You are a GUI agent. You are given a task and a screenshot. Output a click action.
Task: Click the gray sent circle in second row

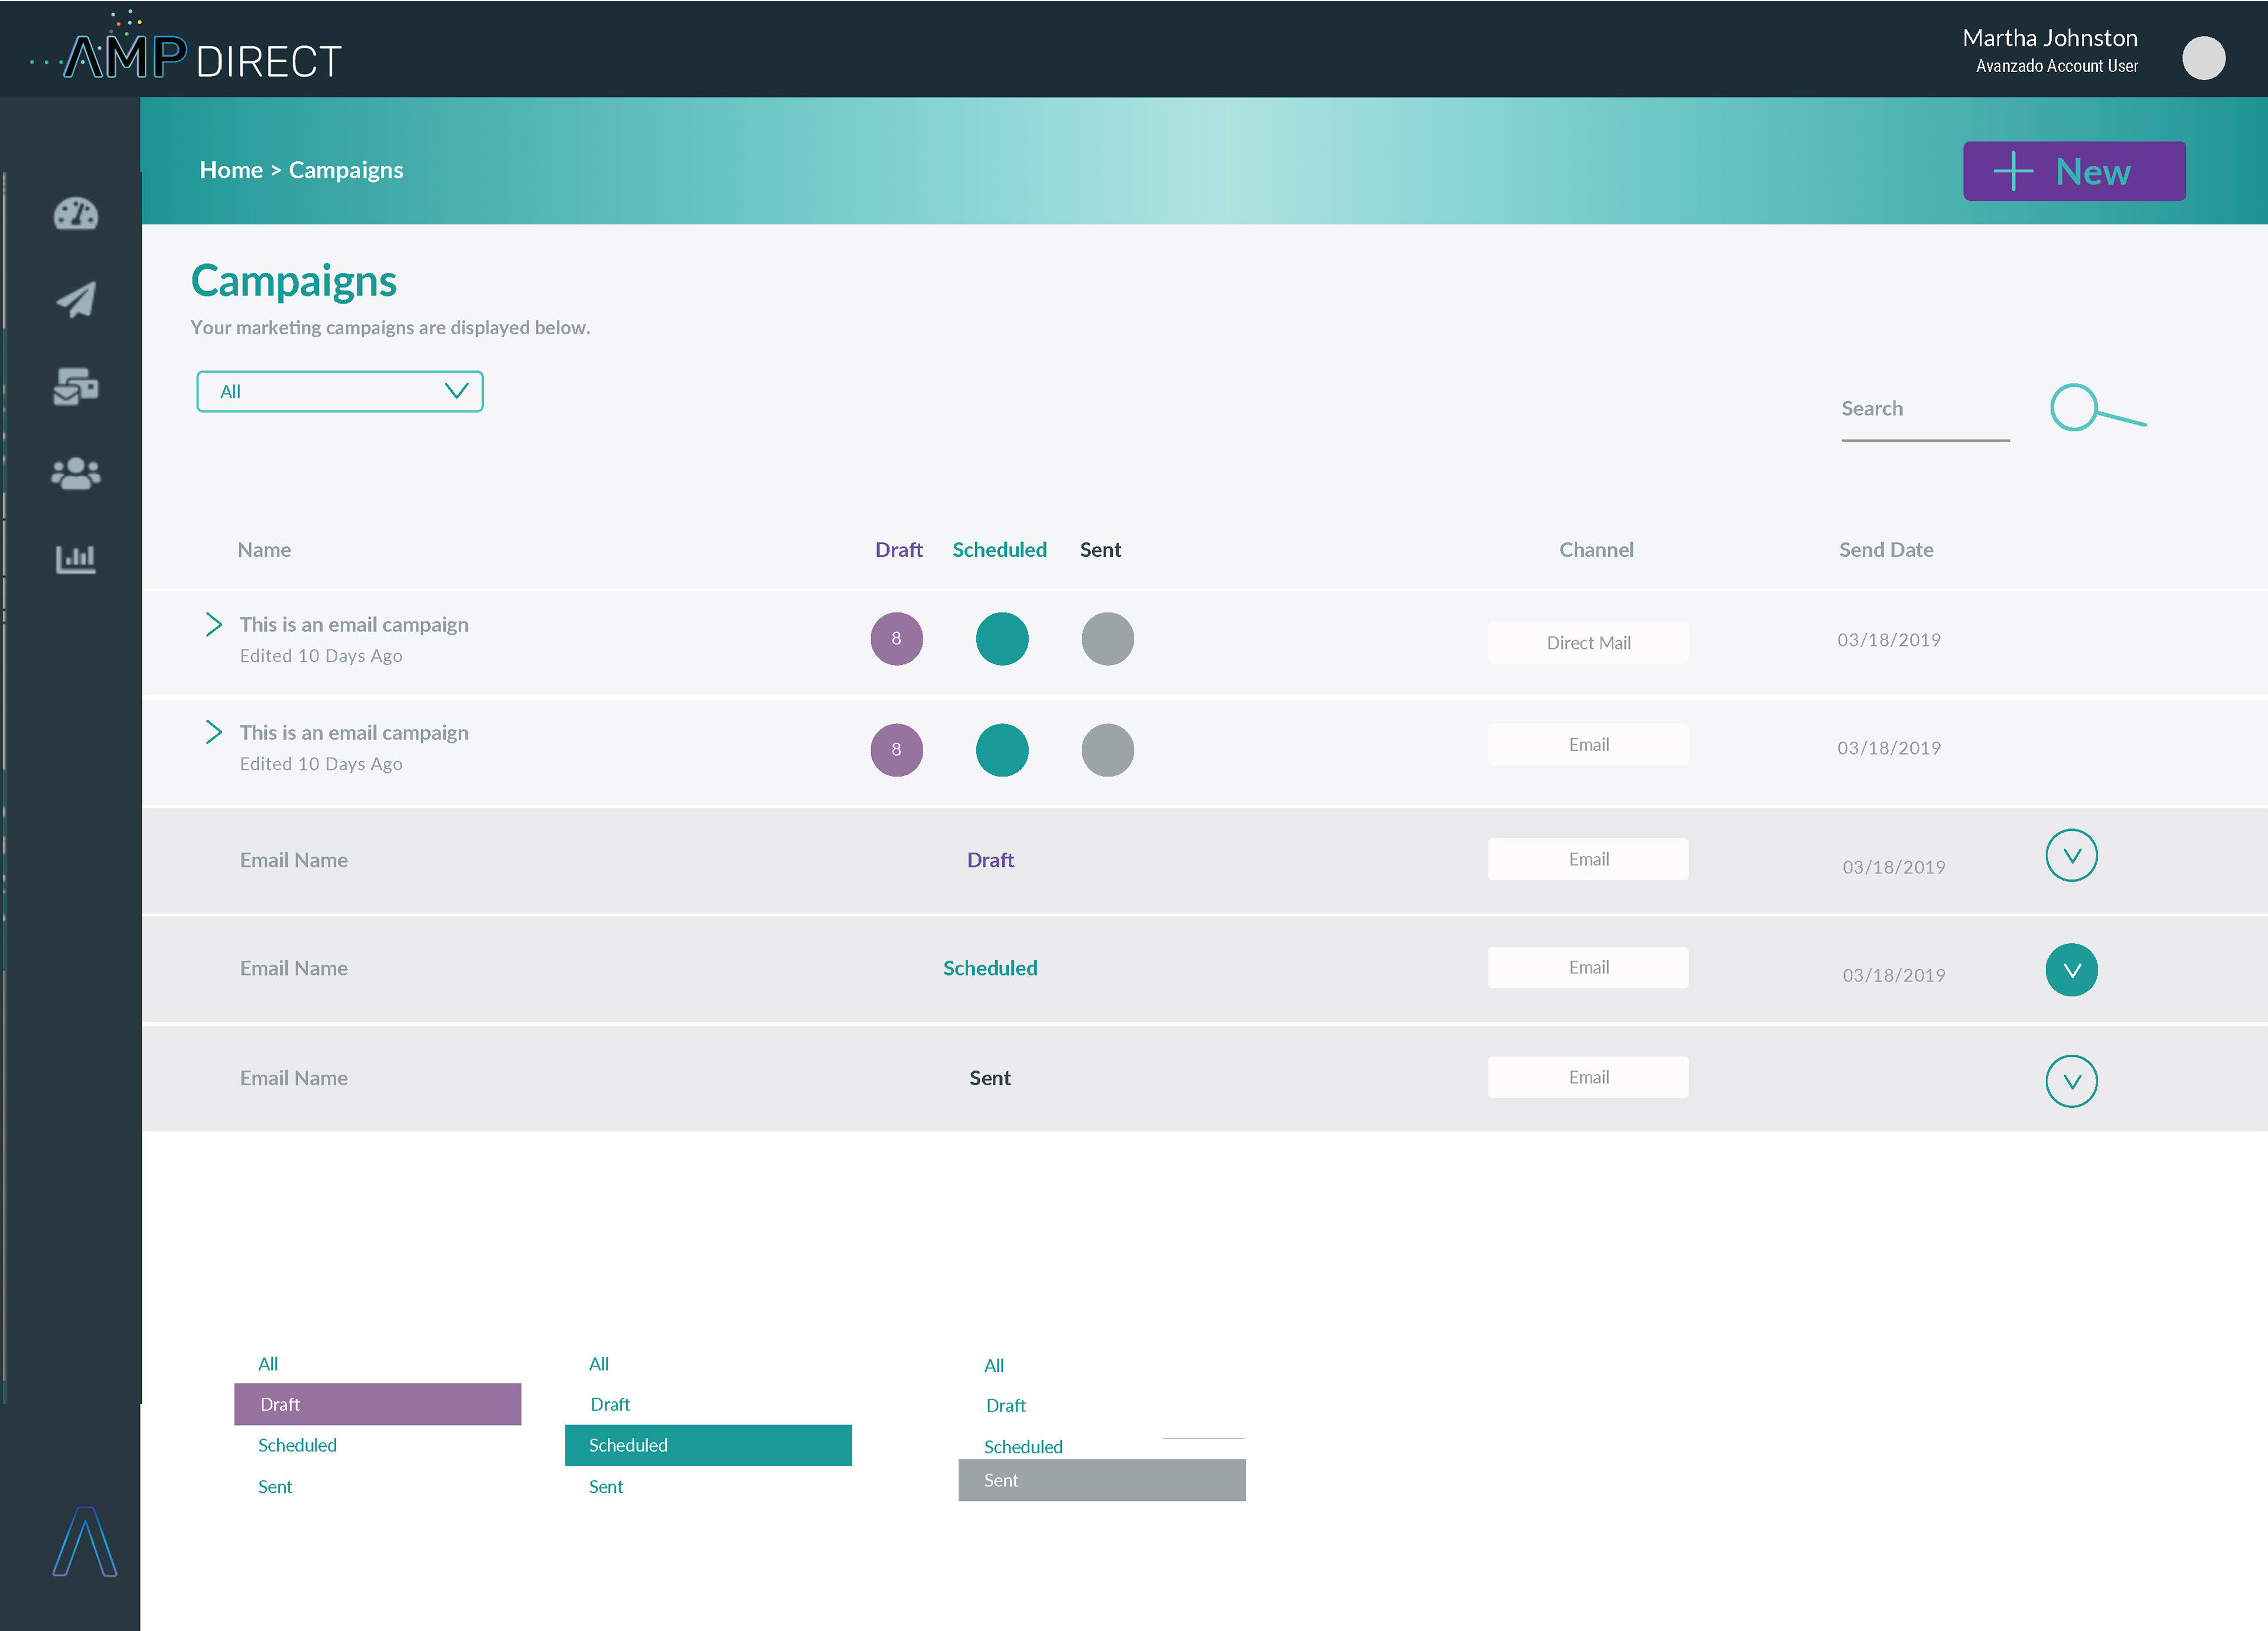[1107, 749]
